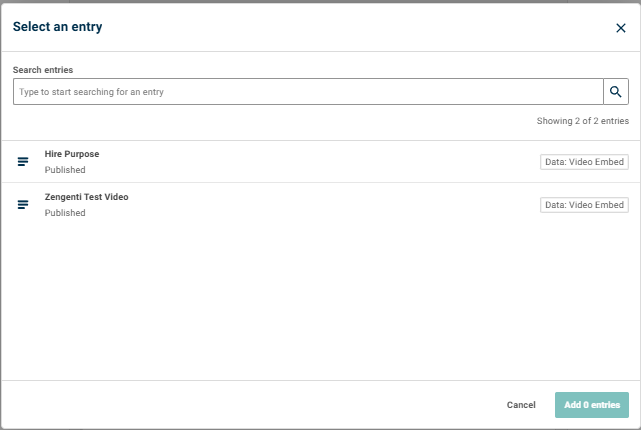641x430 pixels.
Task: Click the Hire Purpose entry type icon
Action: [23, 162]
